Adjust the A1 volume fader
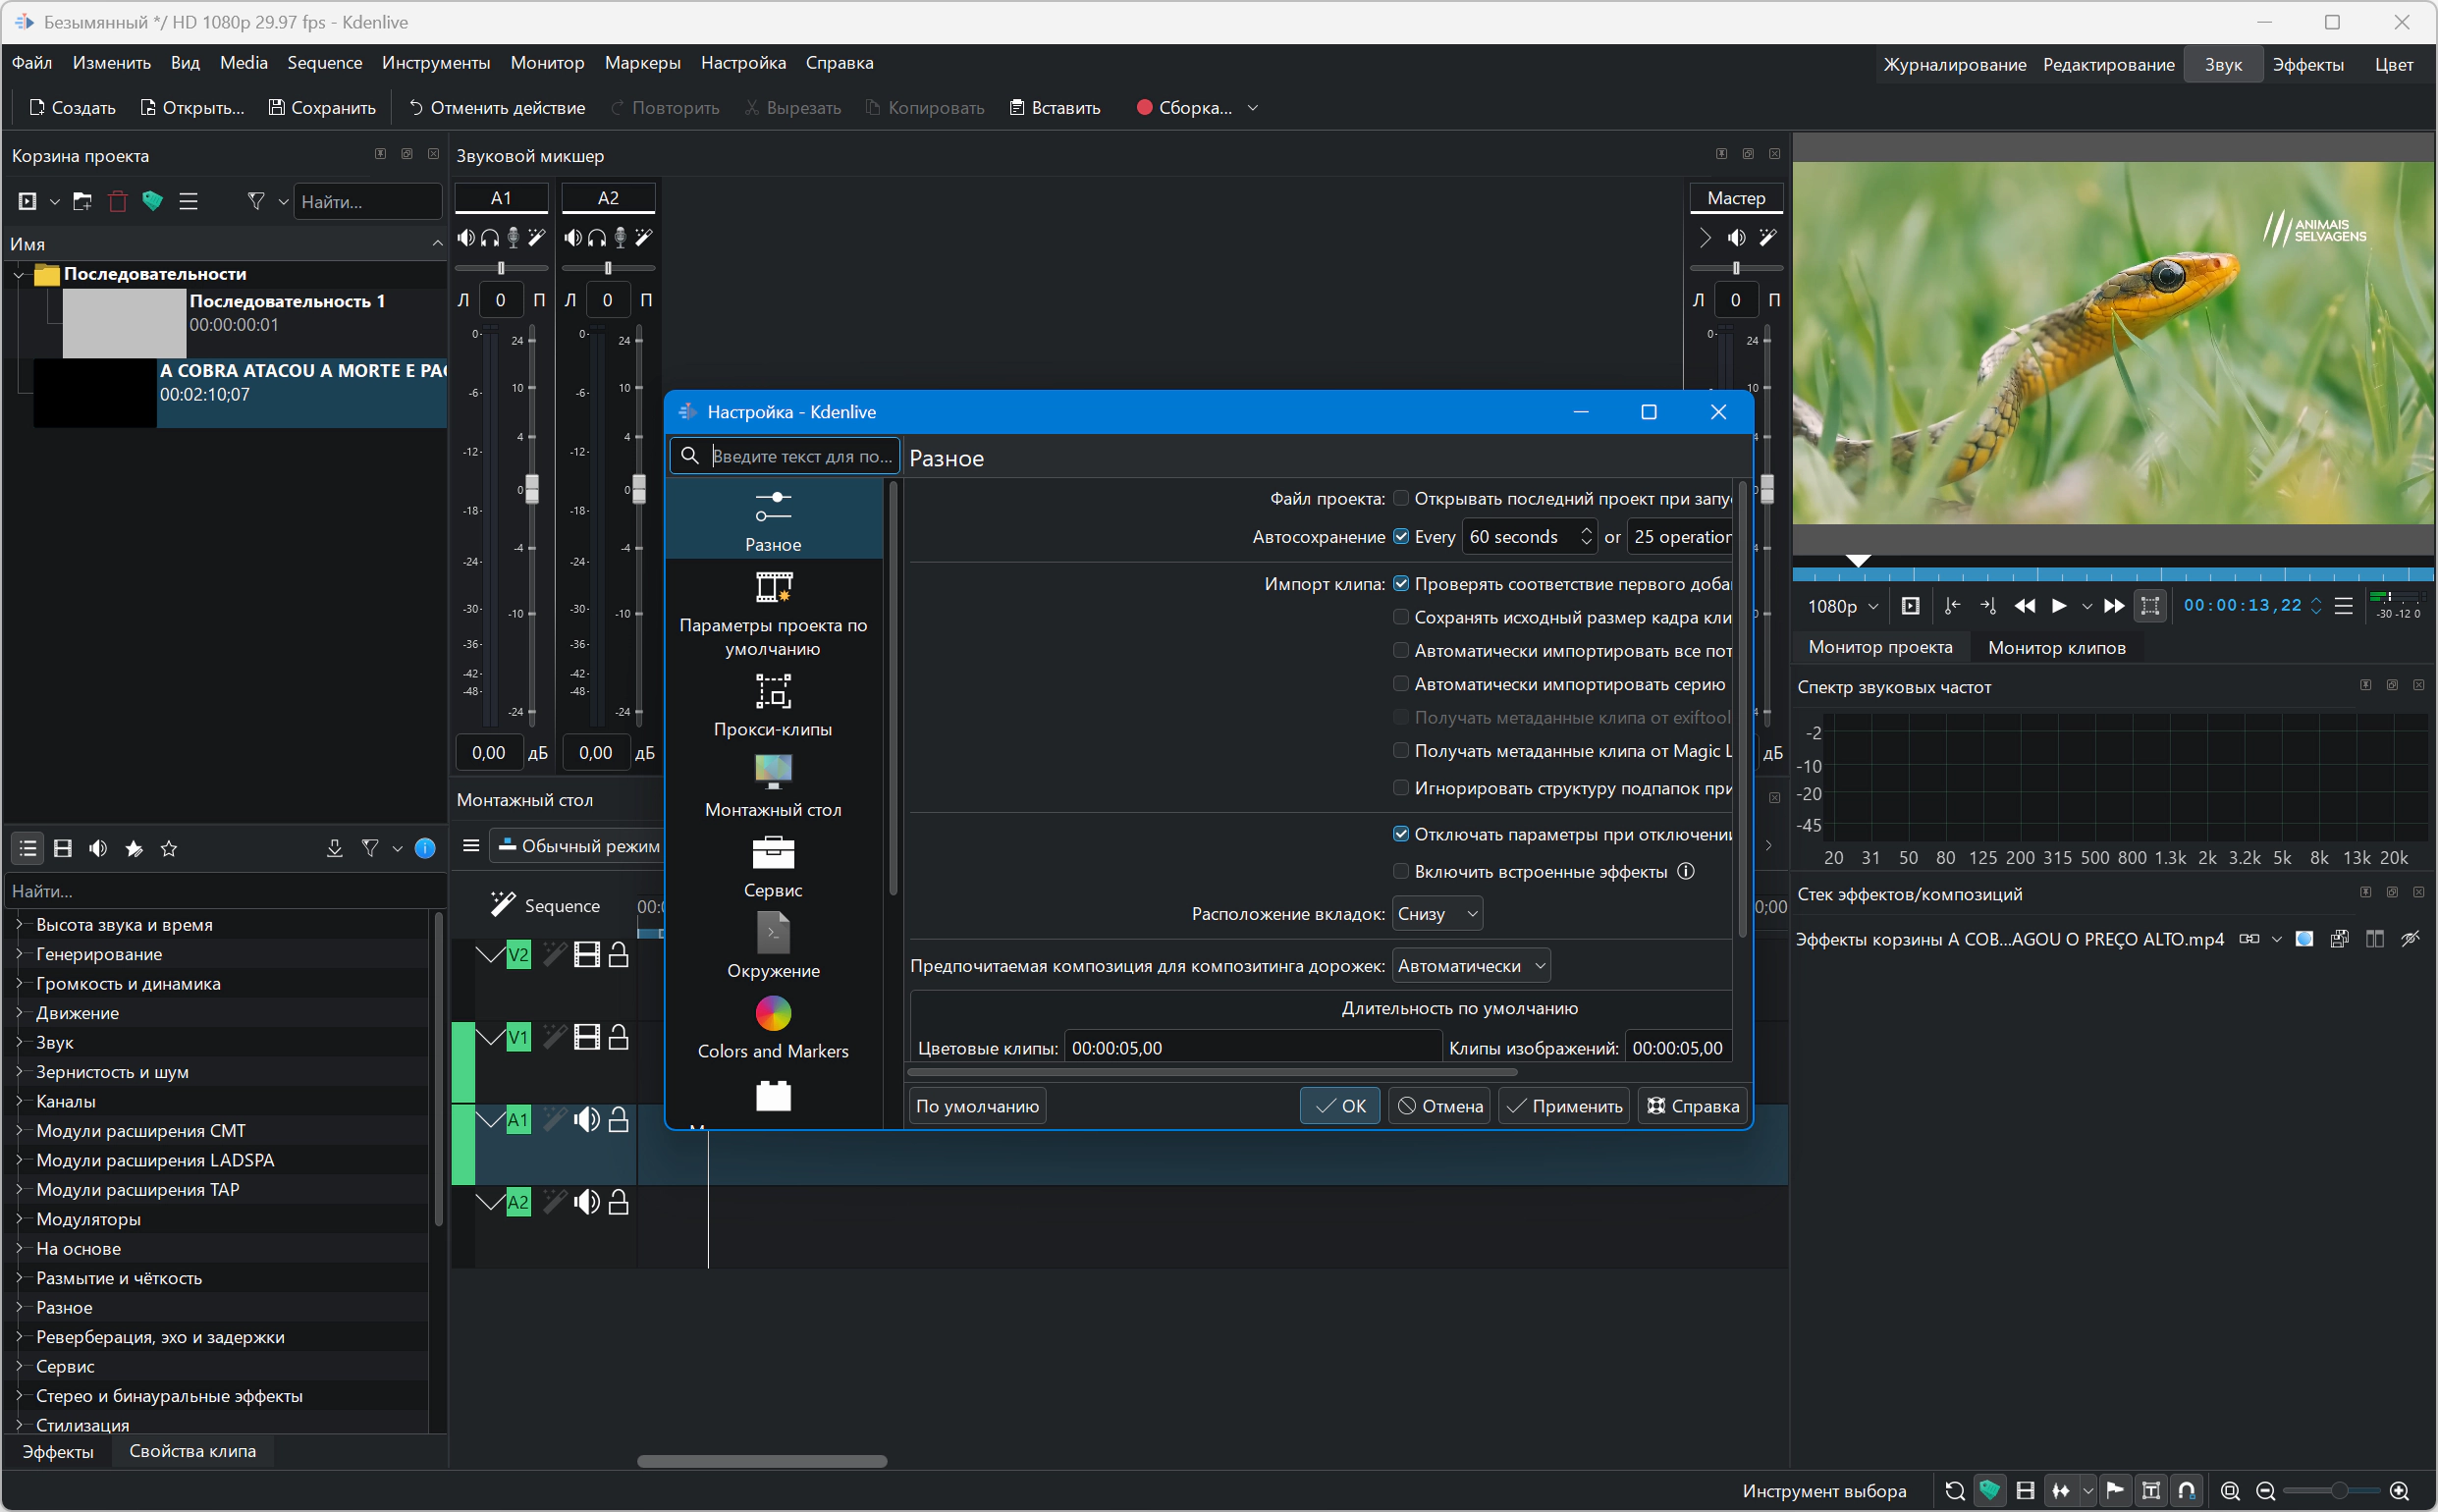 tap(532, 489)
